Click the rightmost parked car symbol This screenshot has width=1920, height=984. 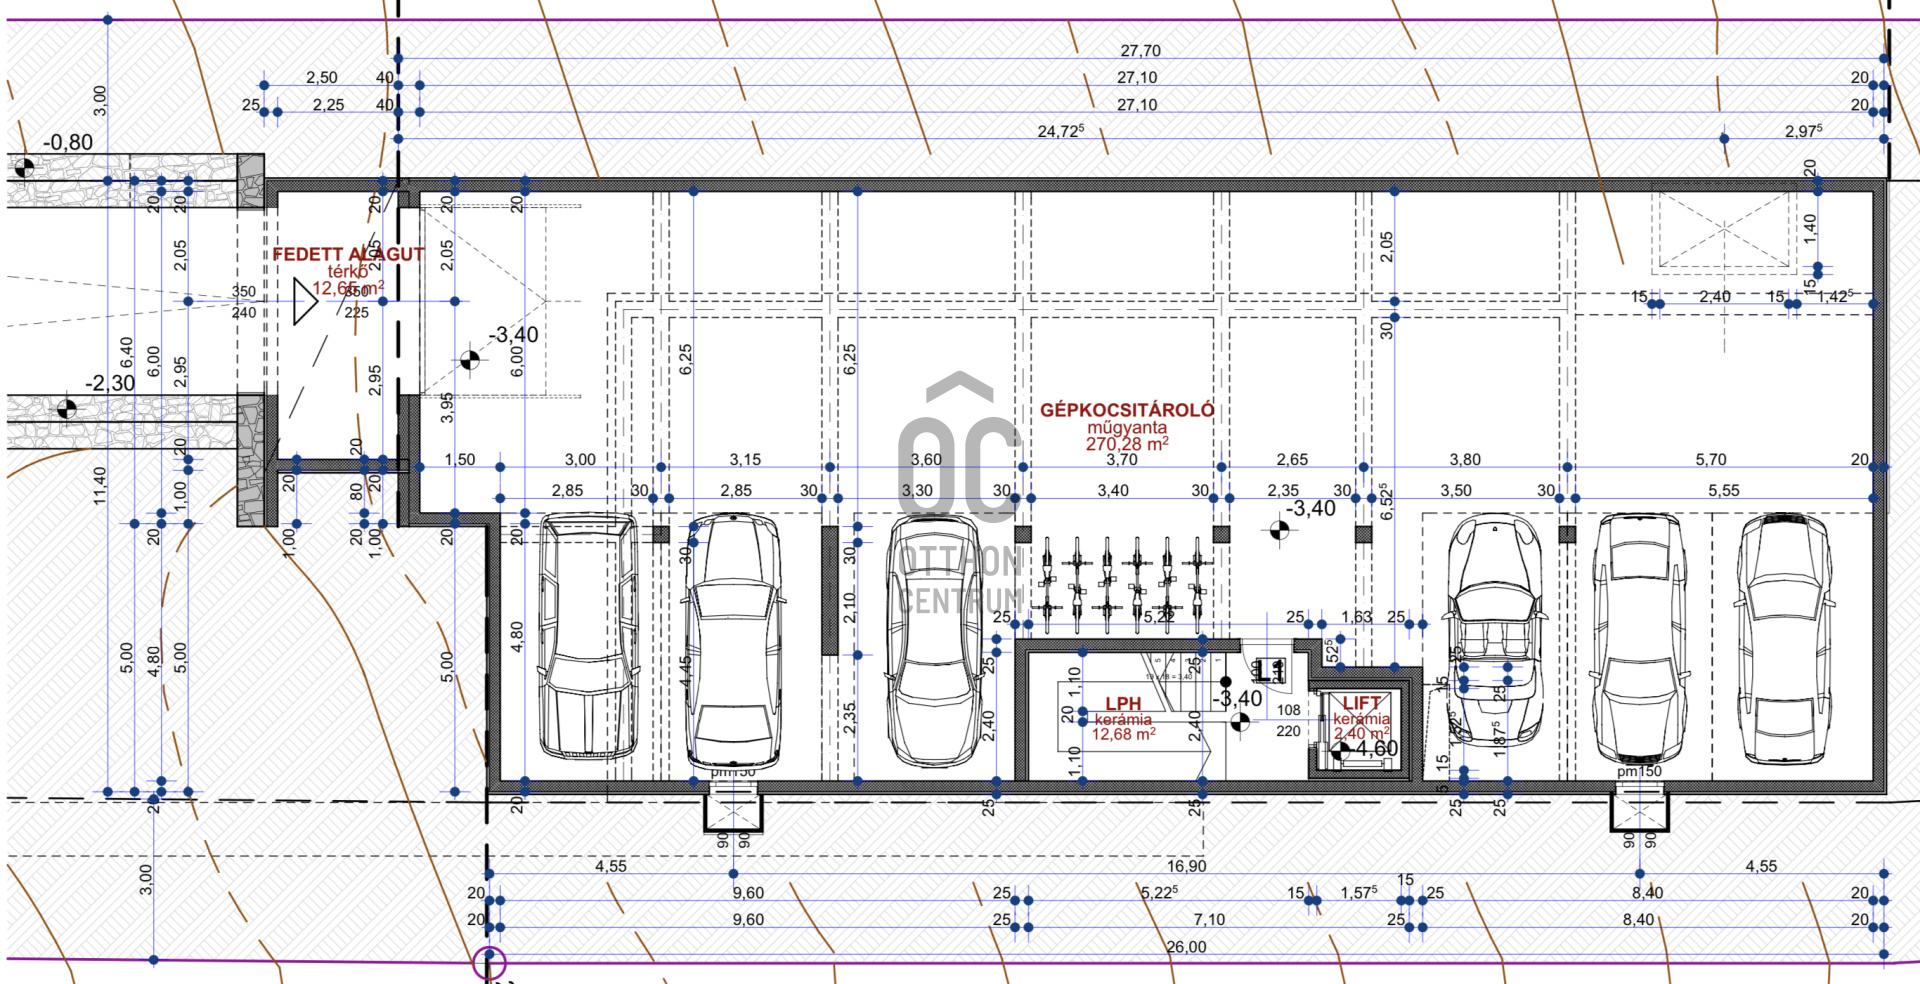[x=1783, y=640]
